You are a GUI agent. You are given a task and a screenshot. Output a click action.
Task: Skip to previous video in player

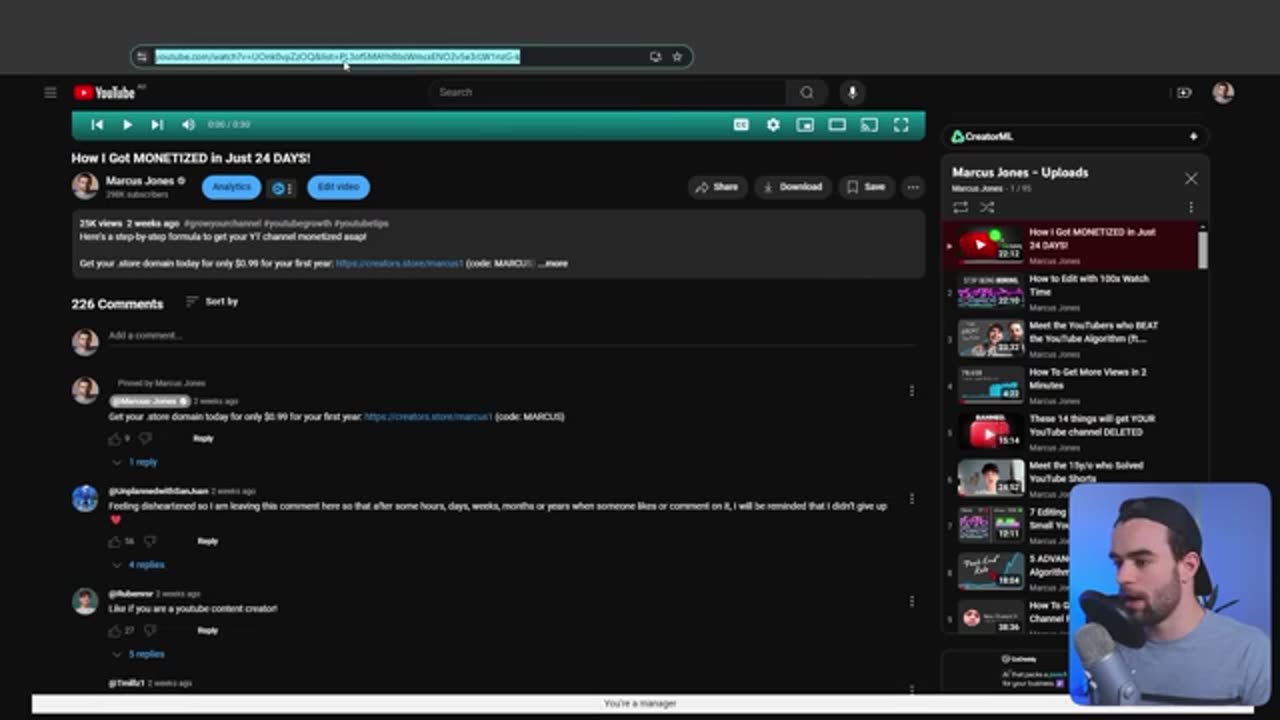point(97,125)
